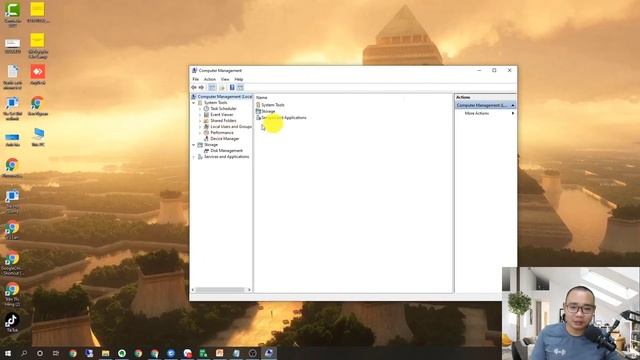The height and width of the screenshot is (360, 640).
Task: Click the console tree scroll-right arrow
Action: coord(249,290)
